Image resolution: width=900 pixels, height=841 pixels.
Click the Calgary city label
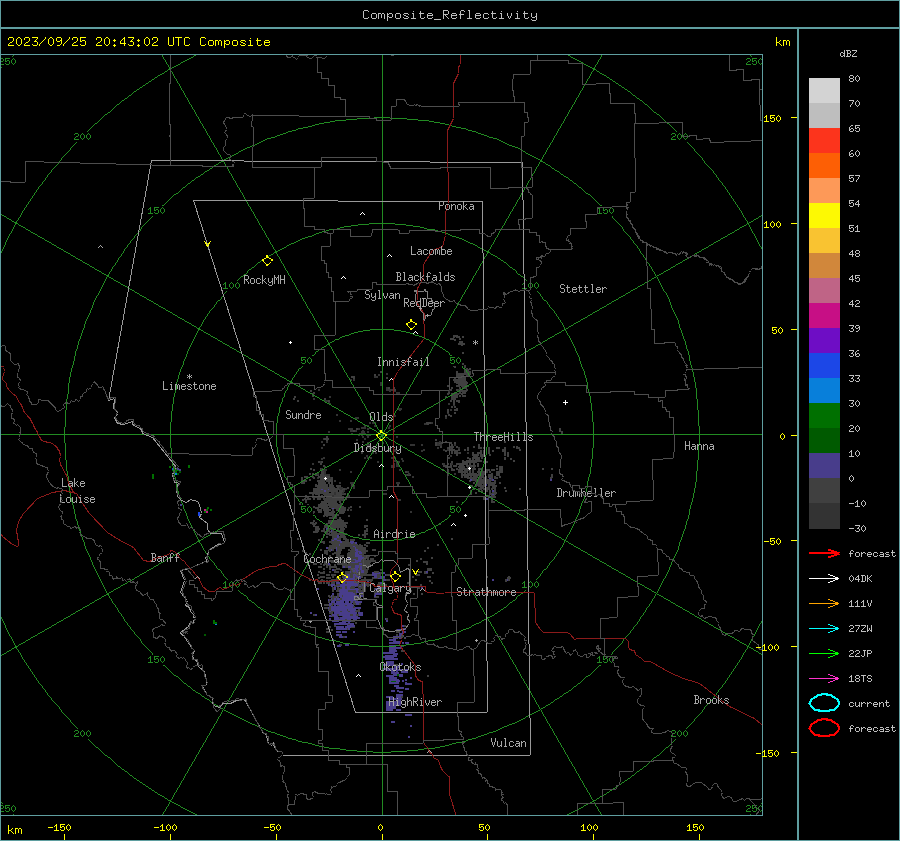[x=390, y=588]
